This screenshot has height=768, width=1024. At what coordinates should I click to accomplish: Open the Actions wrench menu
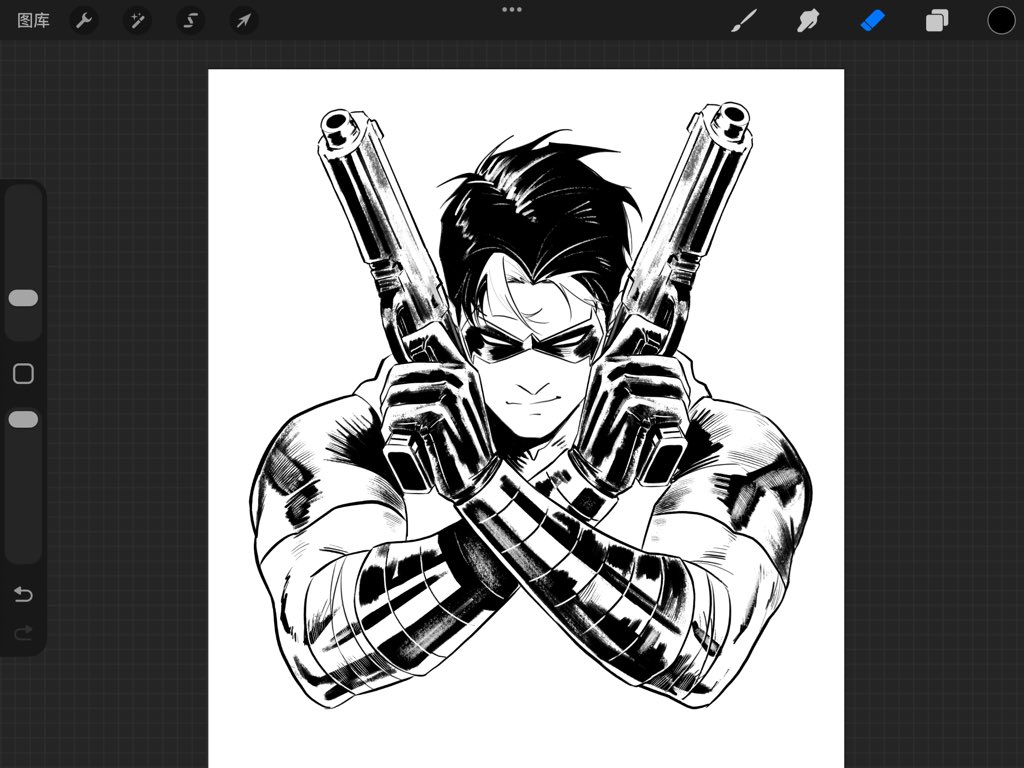(84, 21)
